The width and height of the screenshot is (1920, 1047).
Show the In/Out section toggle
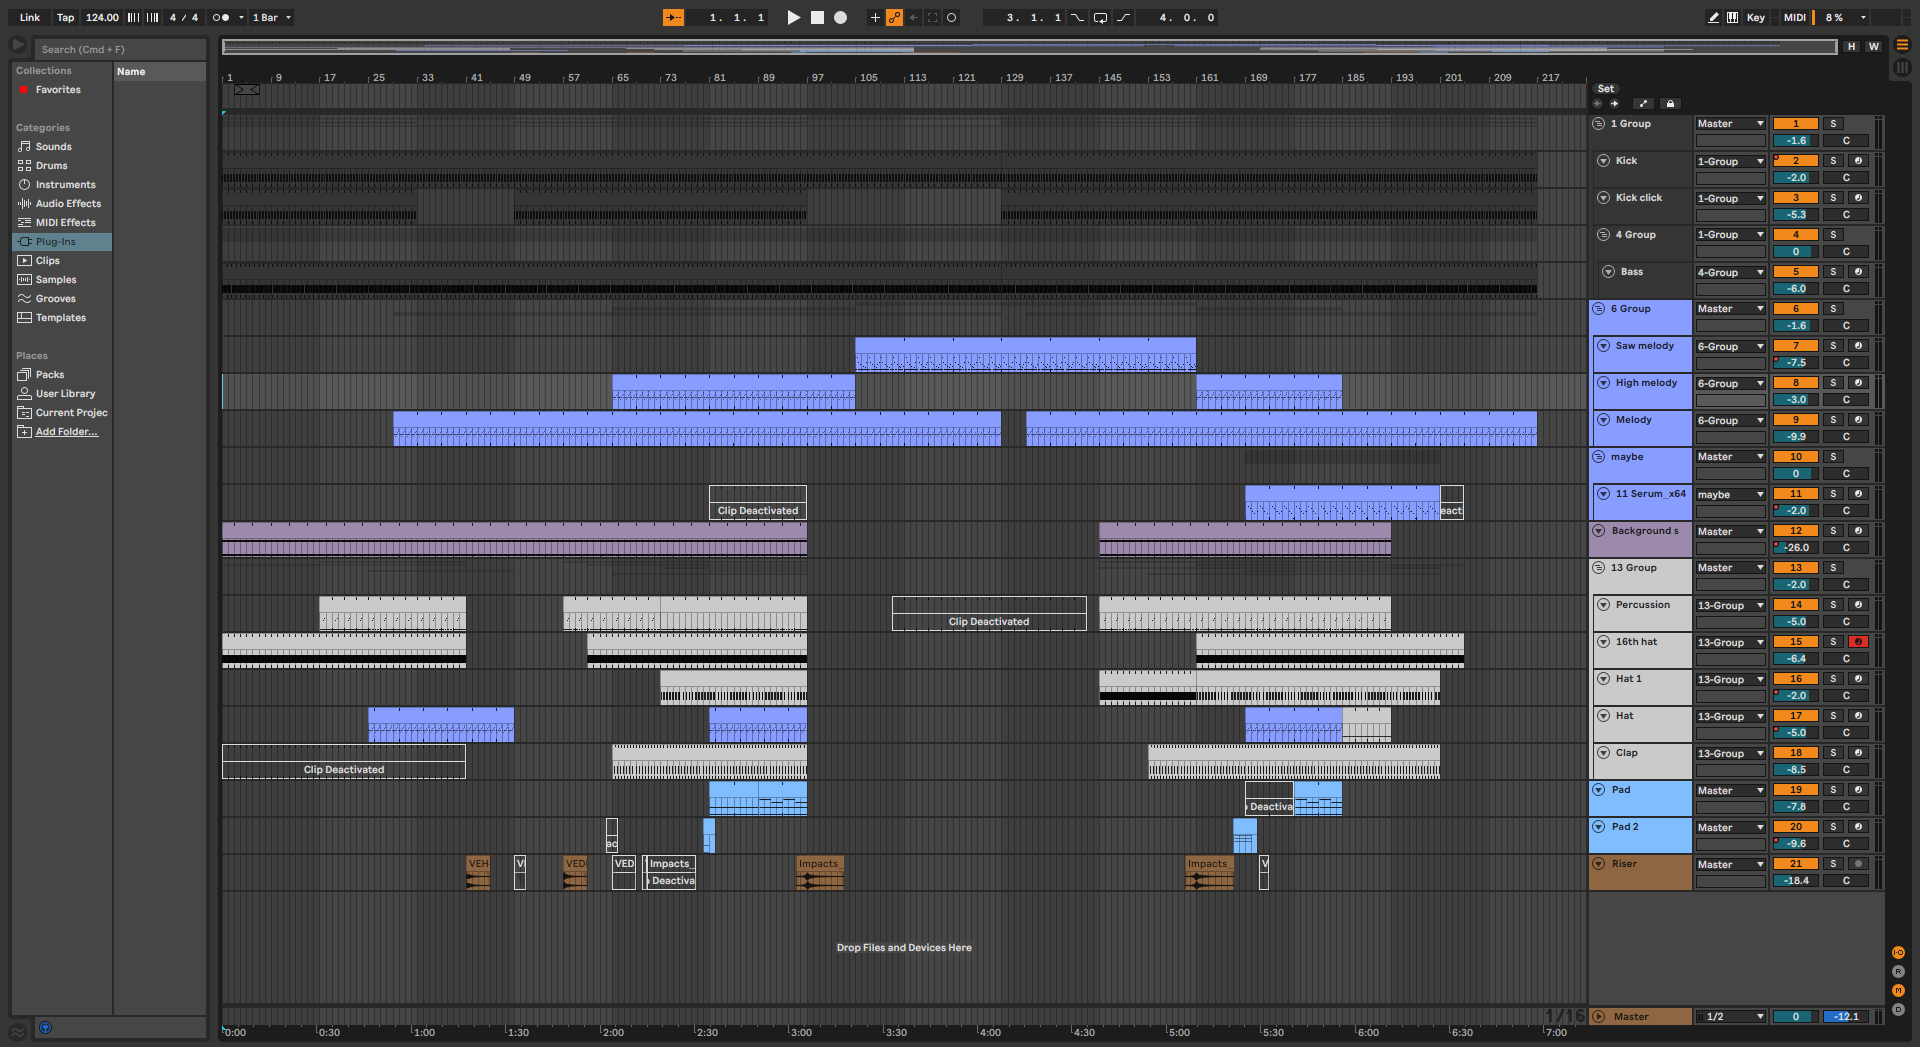tap(1898, 952)
